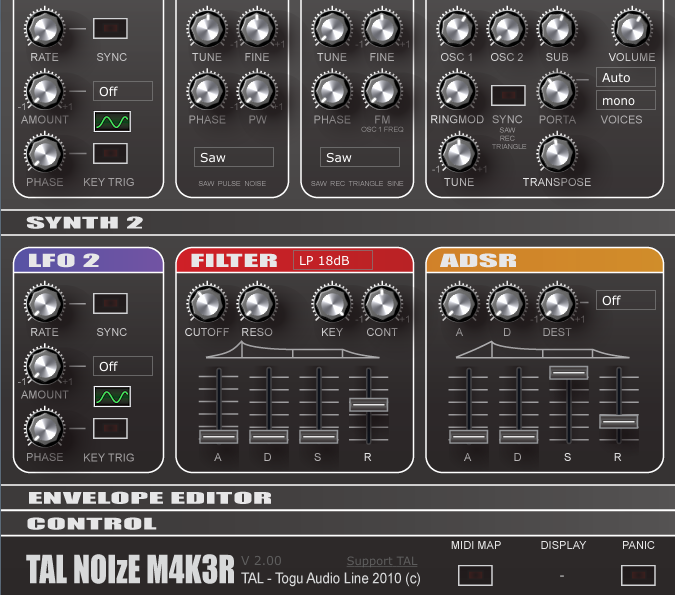Image resolution: width=675 pixels, height=595 pixels.
Task: Select the LFO 1 sine waveform display
Action: click(x=112, y=122)
